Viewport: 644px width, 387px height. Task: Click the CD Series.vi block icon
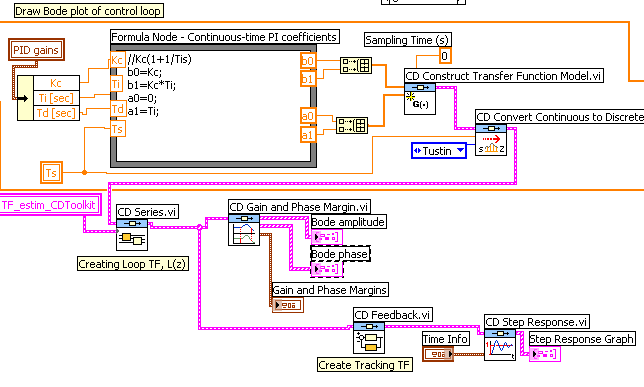[132, 235]
